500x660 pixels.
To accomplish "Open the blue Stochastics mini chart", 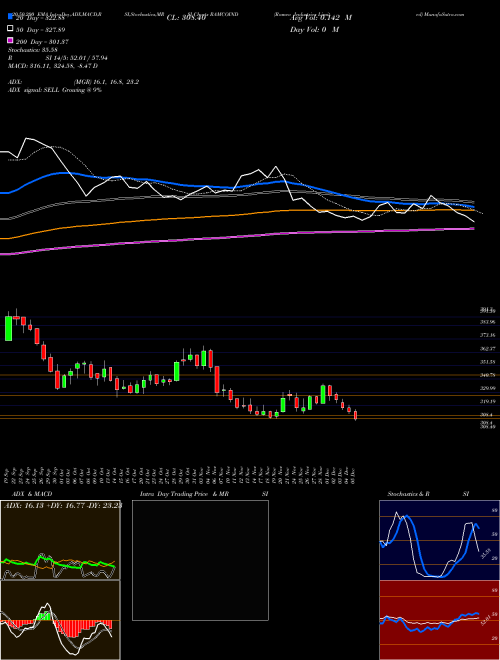I will (439, 540).
